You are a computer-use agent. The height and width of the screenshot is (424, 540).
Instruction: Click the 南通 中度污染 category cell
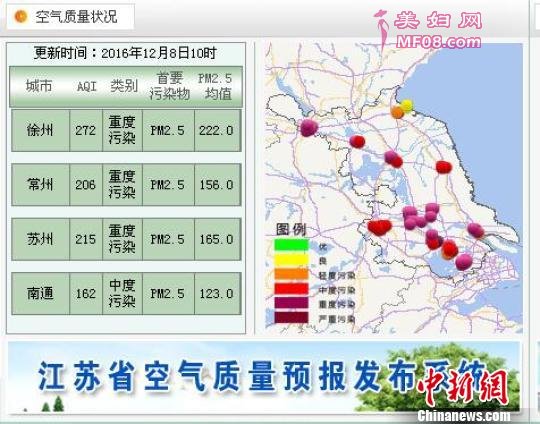(x=122, y=293)
